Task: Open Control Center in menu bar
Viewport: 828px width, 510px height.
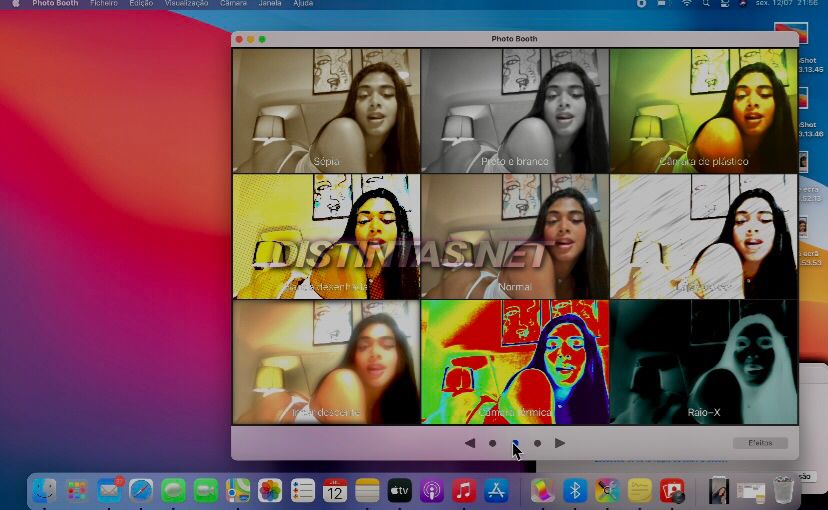Action: point(725,3)
